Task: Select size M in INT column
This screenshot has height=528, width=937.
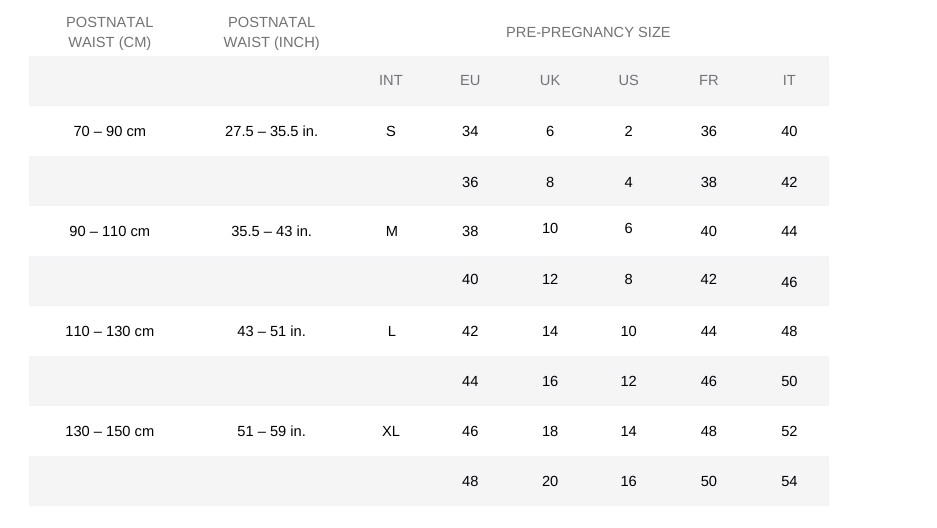Action: tap(391, 231)
